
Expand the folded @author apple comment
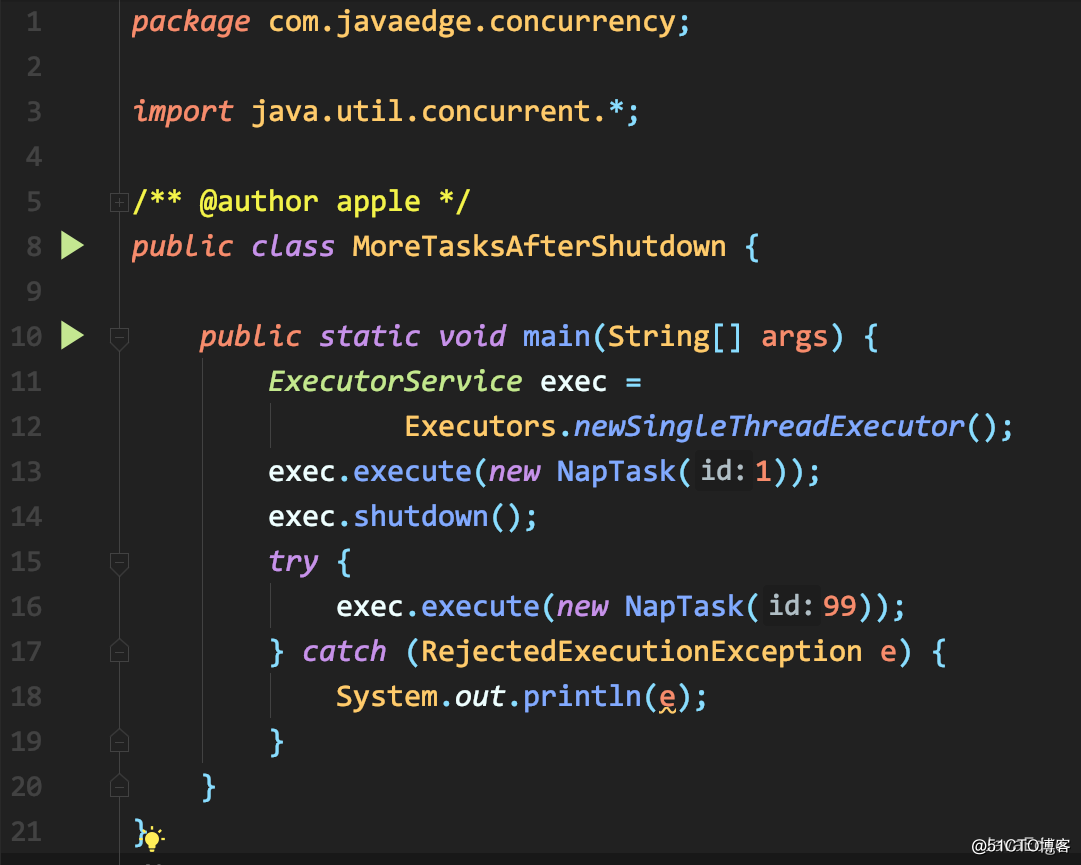pos(119,203)
